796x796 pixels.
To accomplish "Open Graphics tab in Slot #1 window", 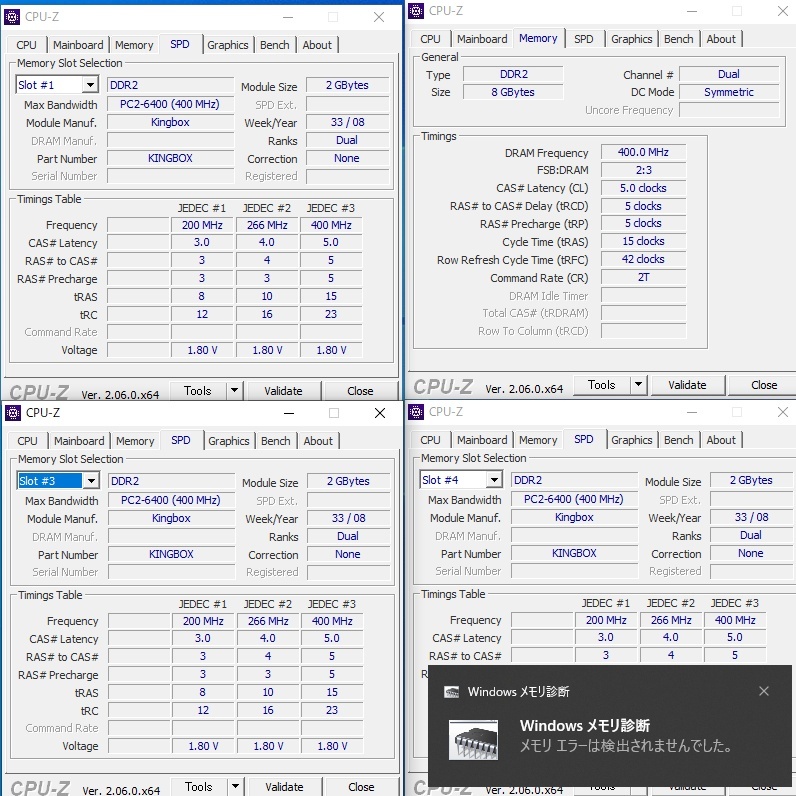I will [x=227, y=45].
